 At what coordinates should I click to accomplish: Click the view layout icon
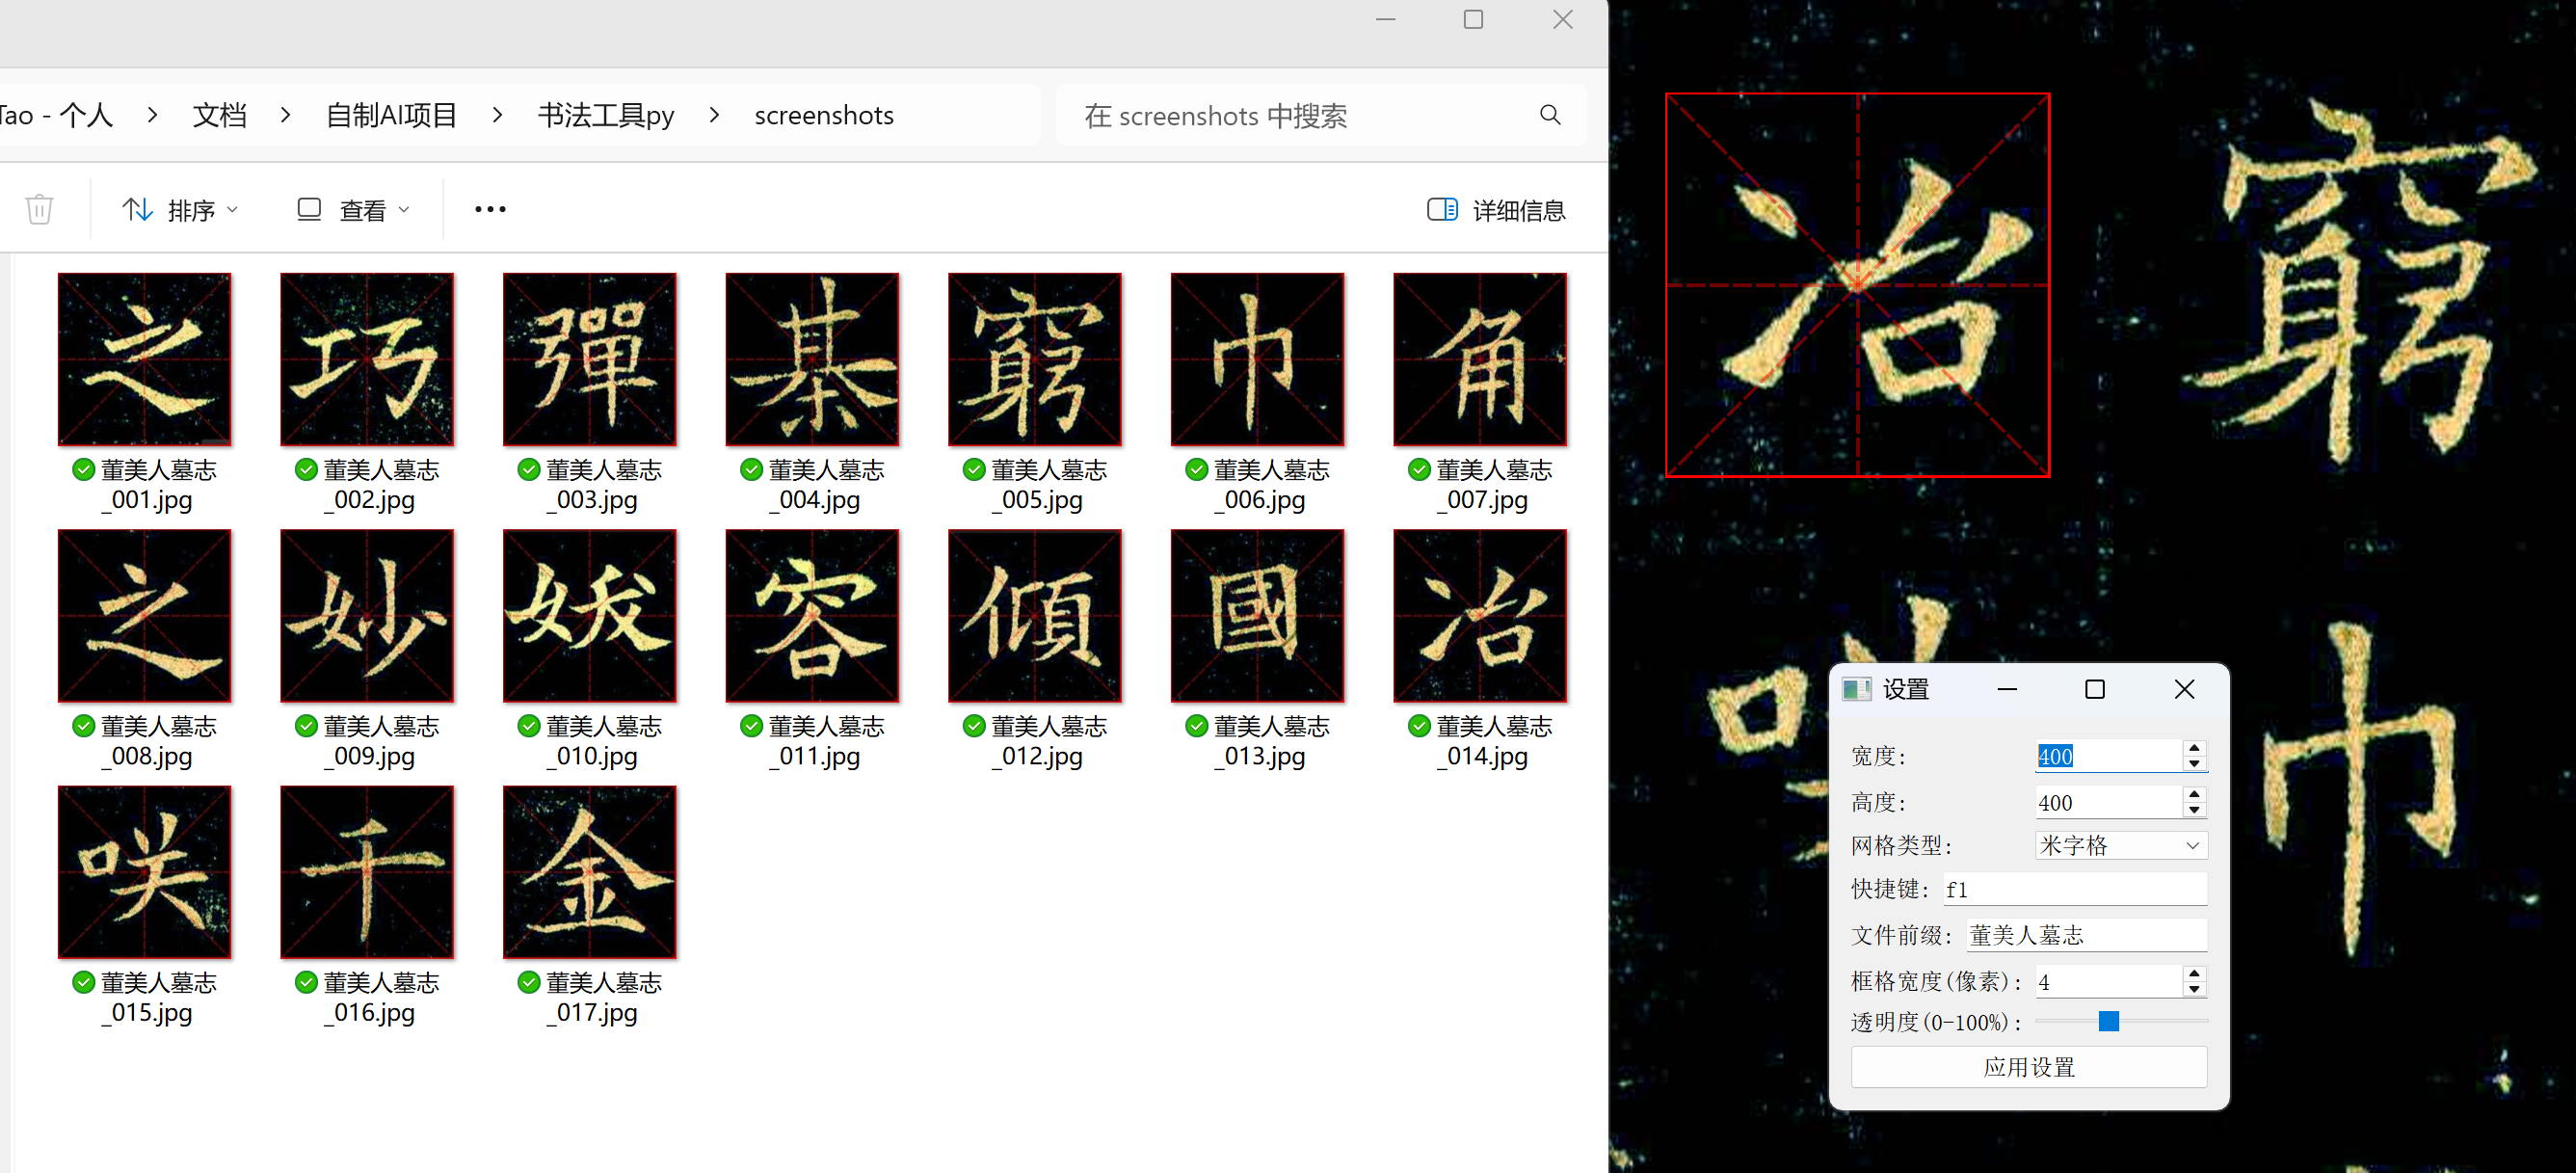pos(309,209)
